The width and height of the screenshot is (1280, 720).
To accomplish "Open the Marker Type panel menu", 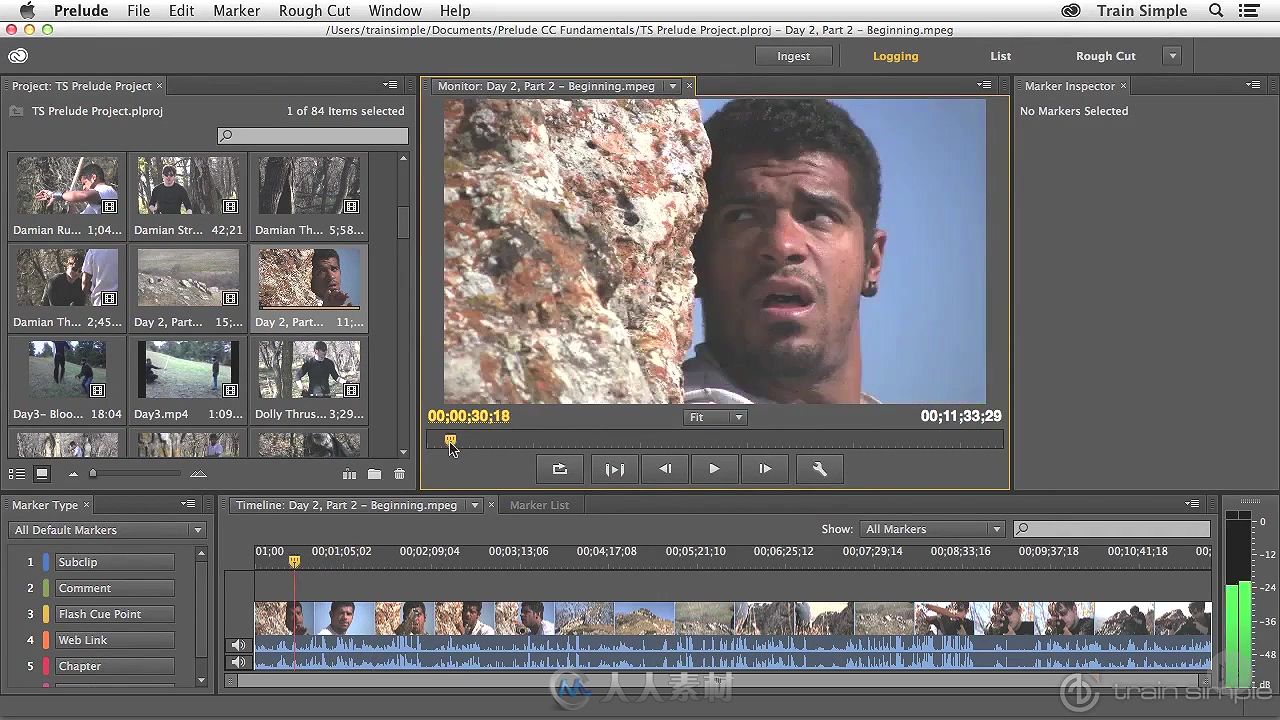I will click(188, 504).
